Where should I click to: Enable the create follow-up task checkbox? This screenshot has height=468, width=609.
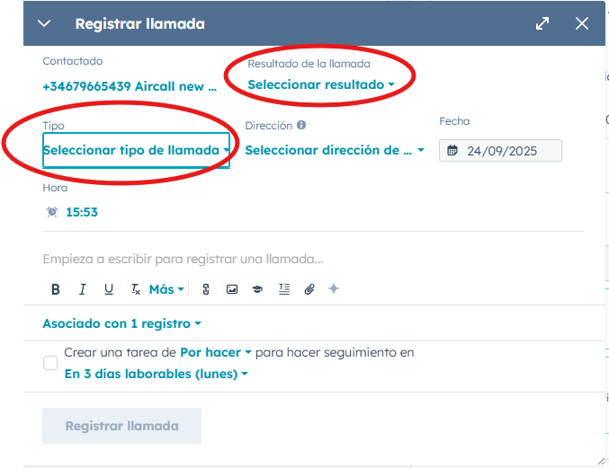coord(50,363)
